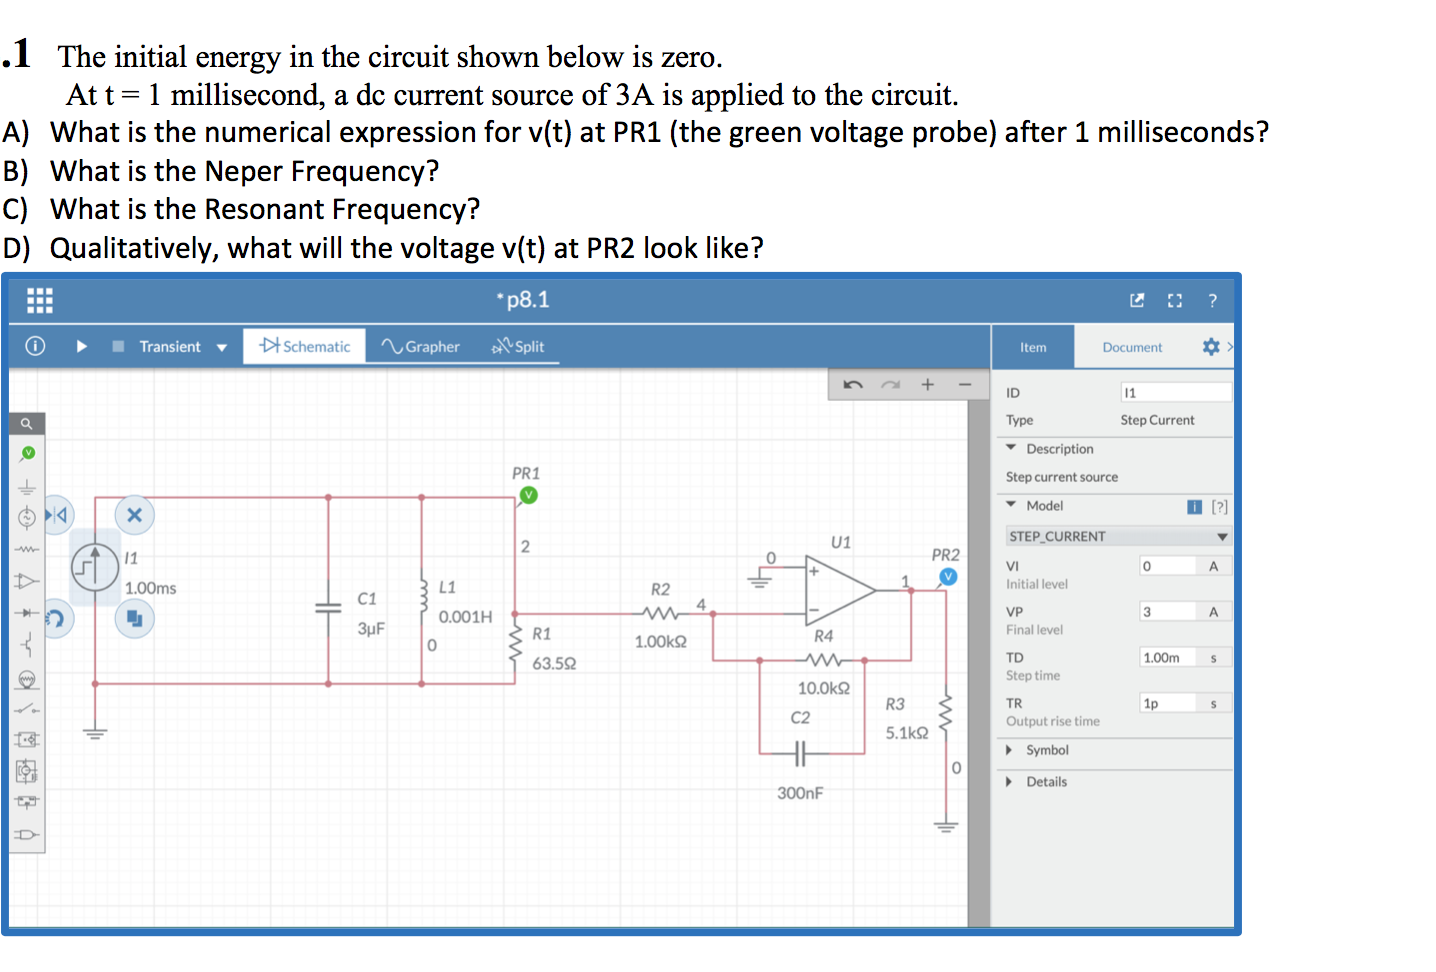Expand the Details section

pyautogui.click(x=1045, y=781)
